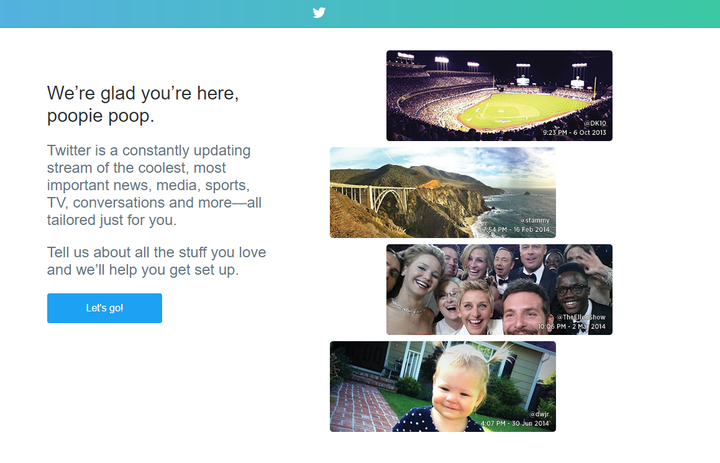
Task: Click the @stammy handle on bridge photo
Action: point(536,220)
